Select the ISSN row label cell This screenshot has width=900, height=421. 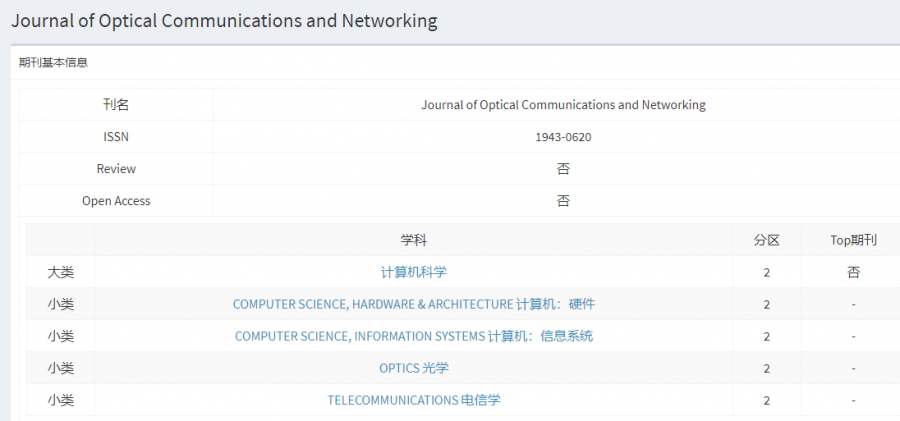pyautogui.click(x=116, y=137)
